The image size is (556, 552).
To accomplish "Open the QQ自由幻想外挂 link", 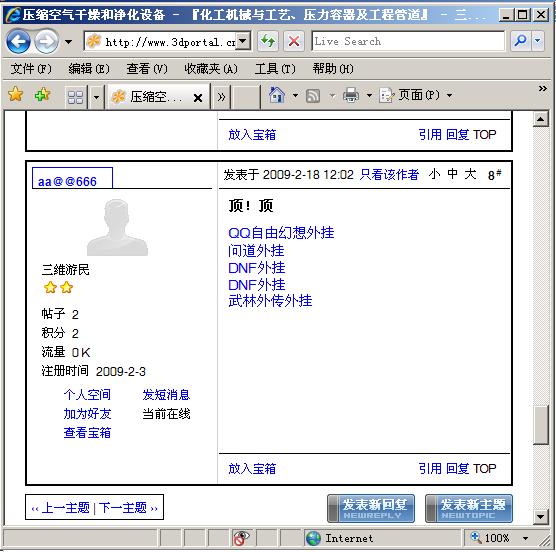I will coord(281,233).
